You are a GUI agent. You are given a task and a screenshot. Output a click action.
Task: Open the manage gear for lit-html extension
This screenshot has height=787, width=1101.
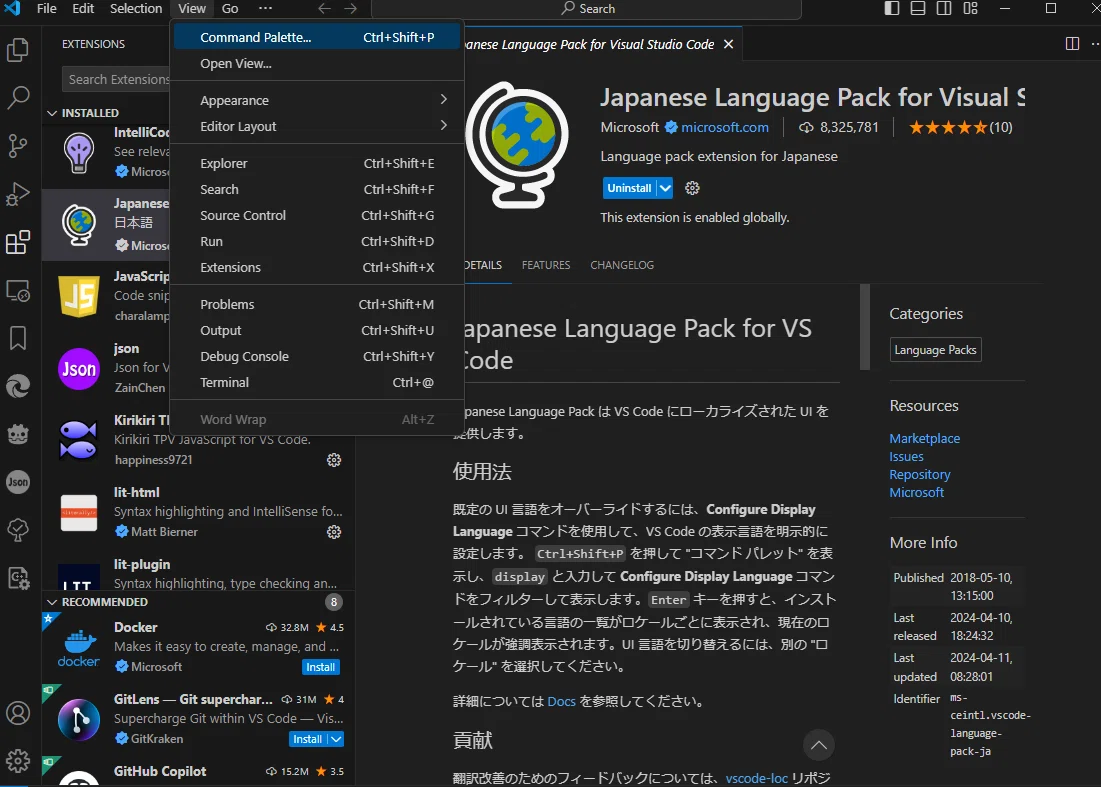[x=334, y=532]
